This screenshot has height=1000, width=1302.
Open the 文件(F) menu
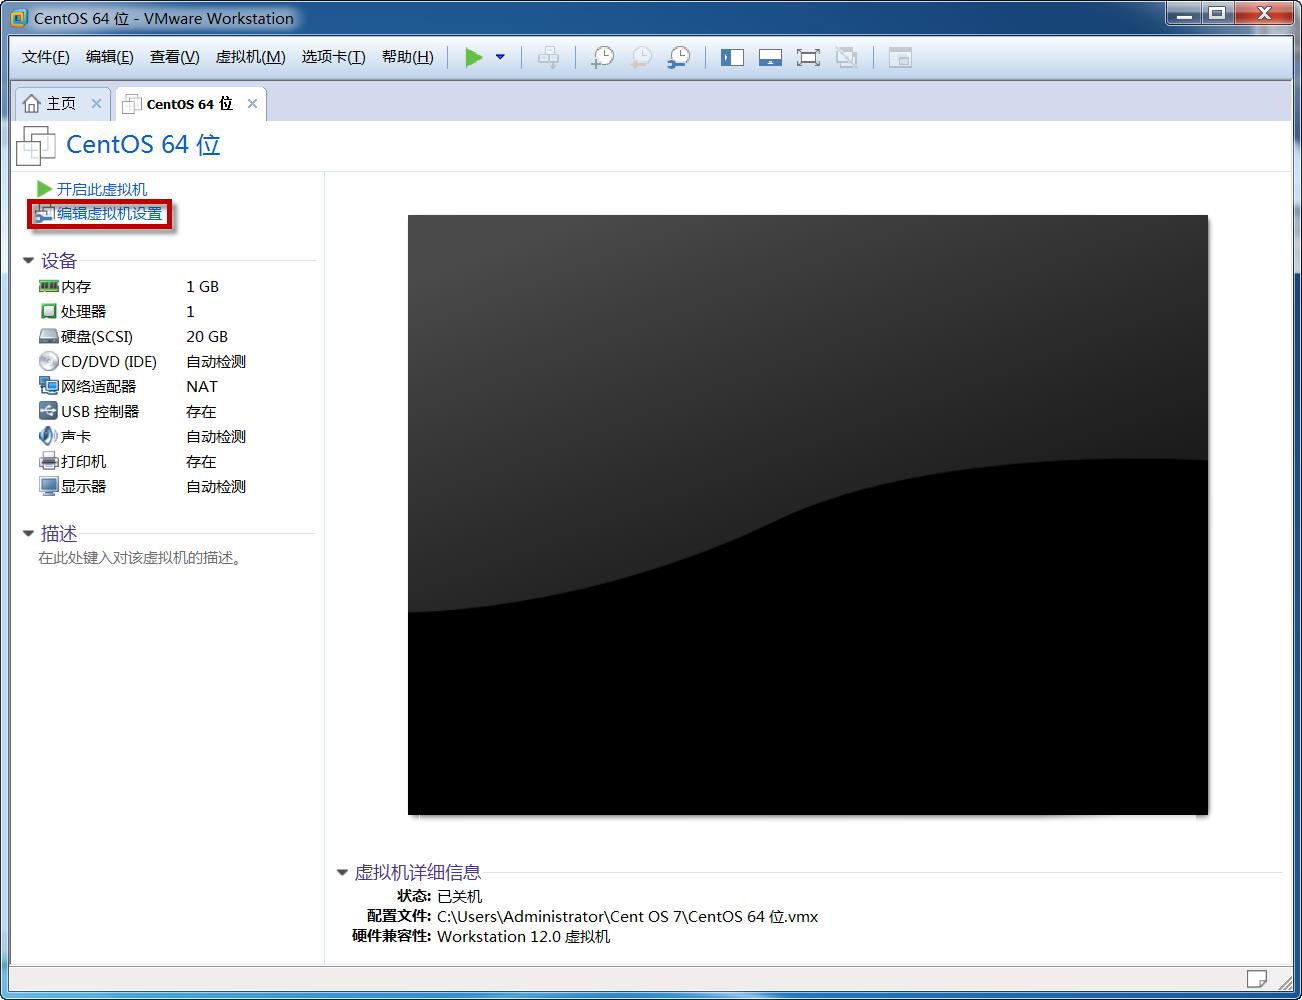pos(46,57)
